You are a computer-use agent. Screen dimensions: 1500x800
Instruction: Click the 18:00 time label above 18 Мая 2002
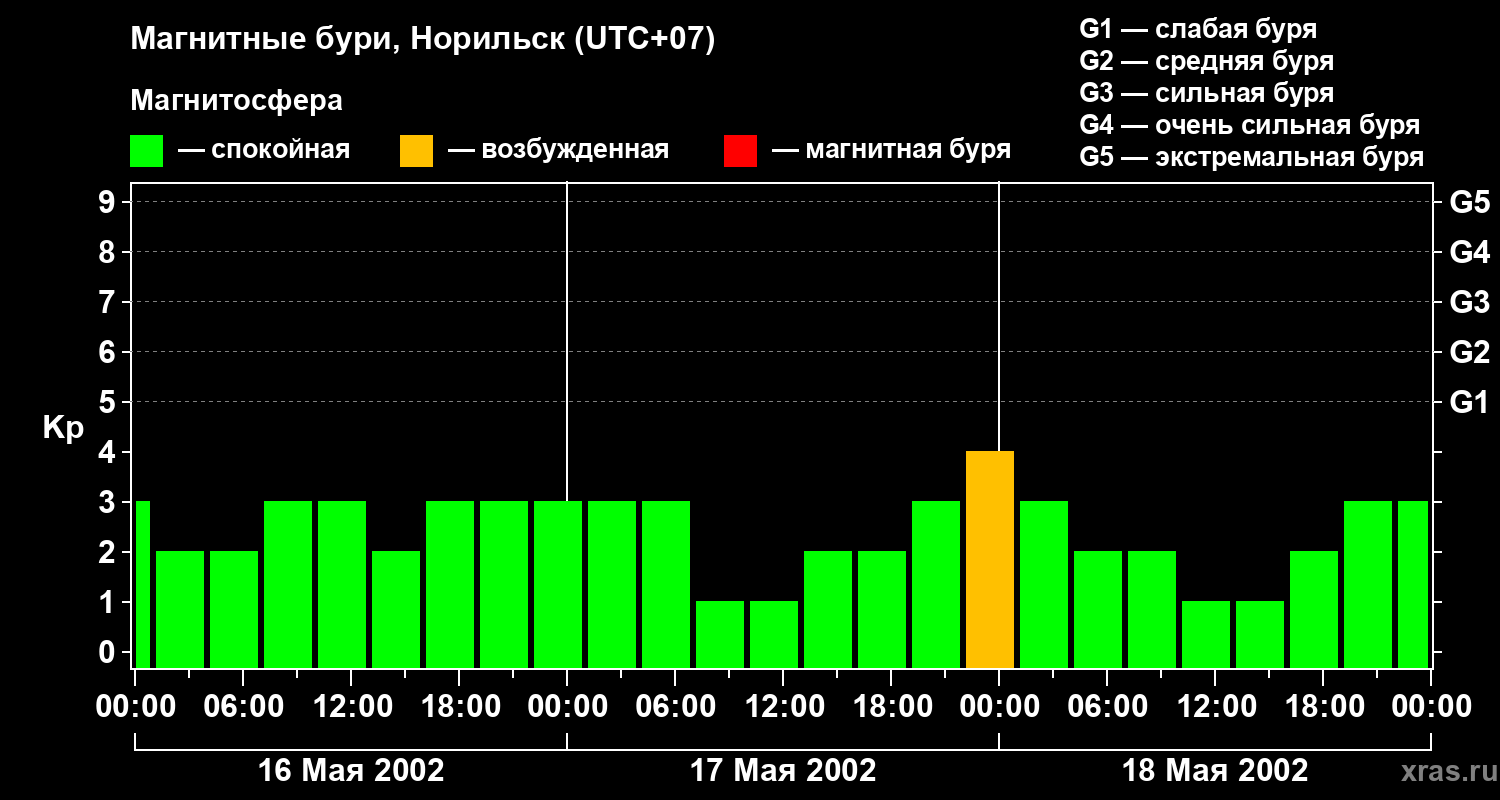click(1323, 707)
